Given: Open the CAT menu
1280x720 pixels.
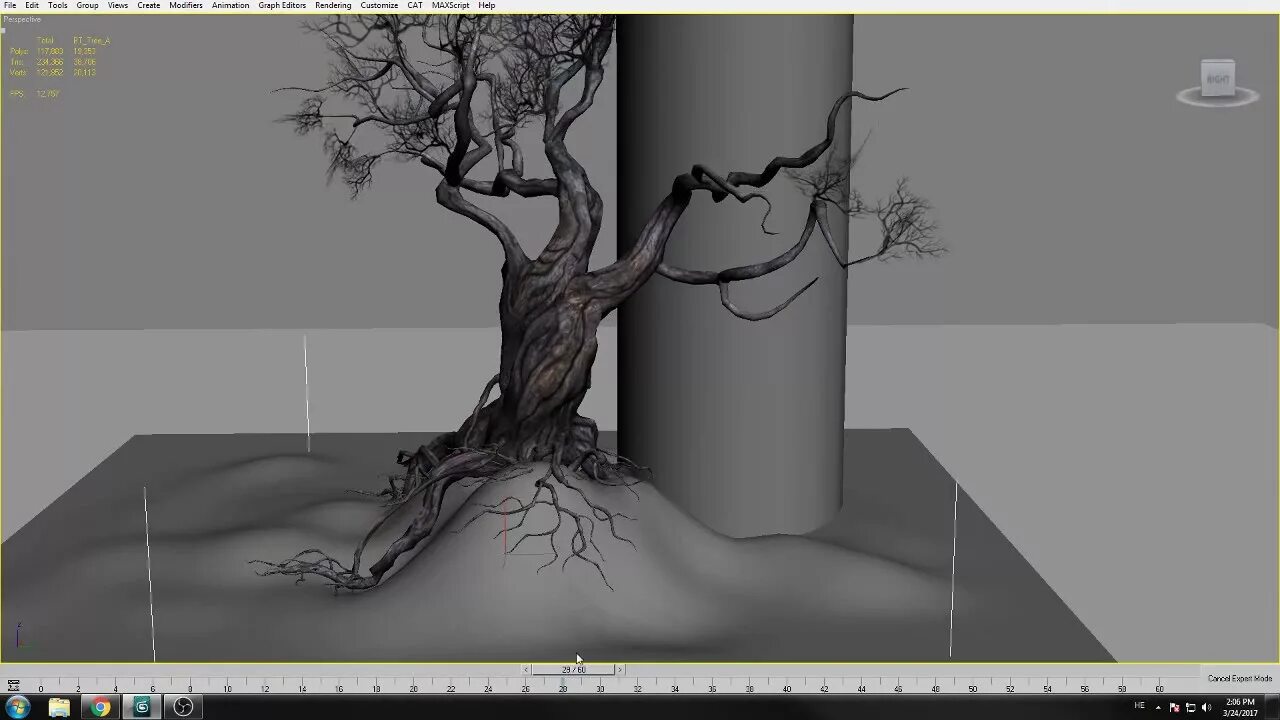Looking at the screenshot, I should pyautogui.click(x=415, y=6).
